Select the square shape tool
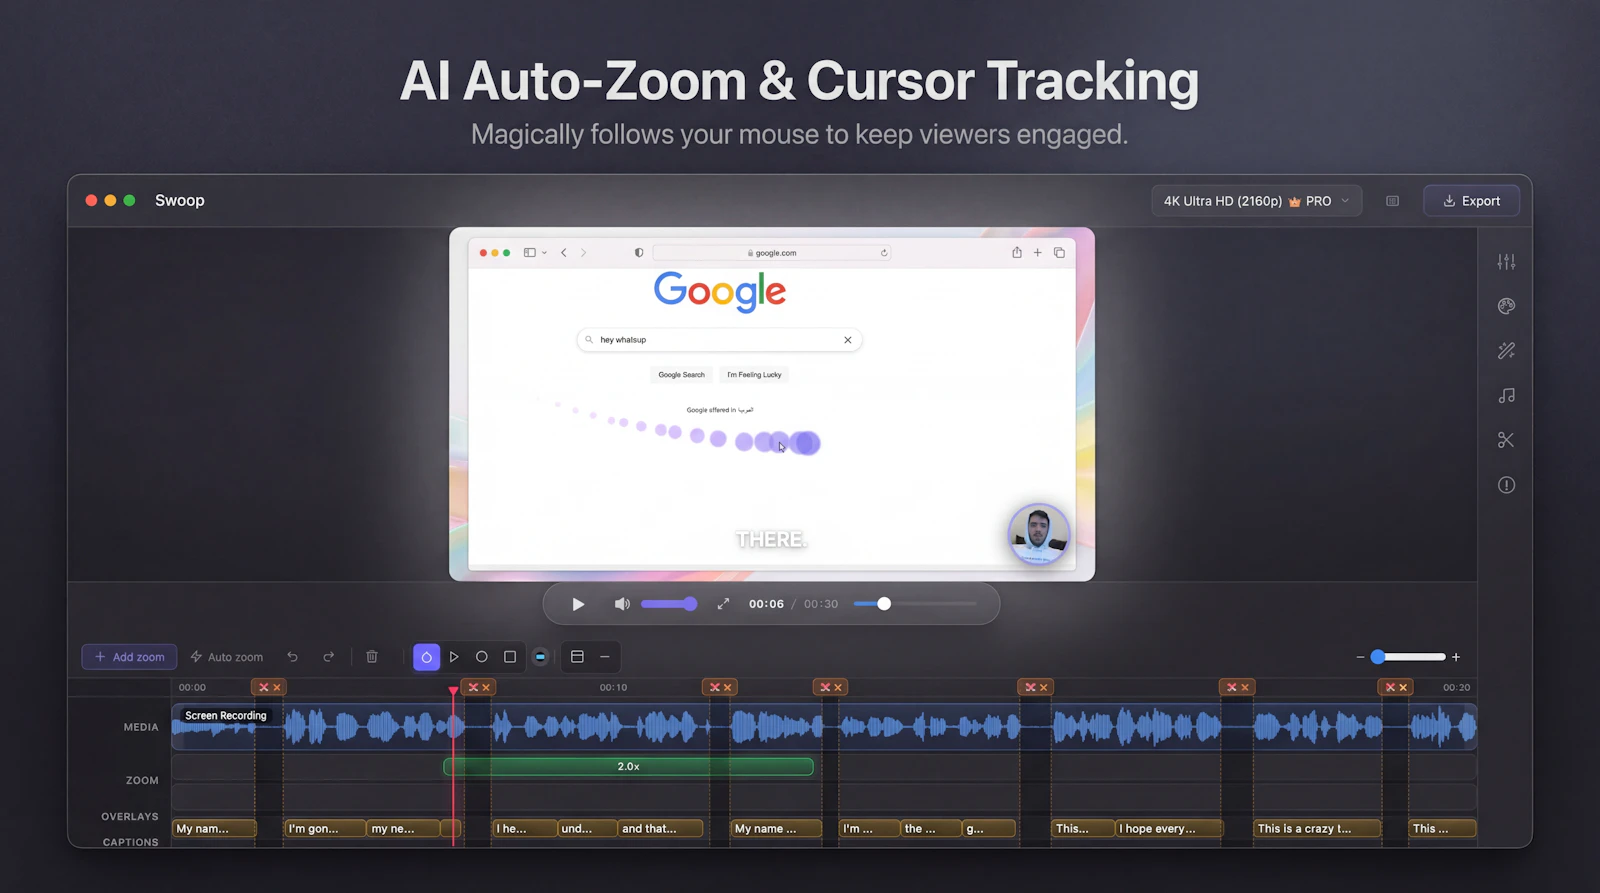 (510, 657)
